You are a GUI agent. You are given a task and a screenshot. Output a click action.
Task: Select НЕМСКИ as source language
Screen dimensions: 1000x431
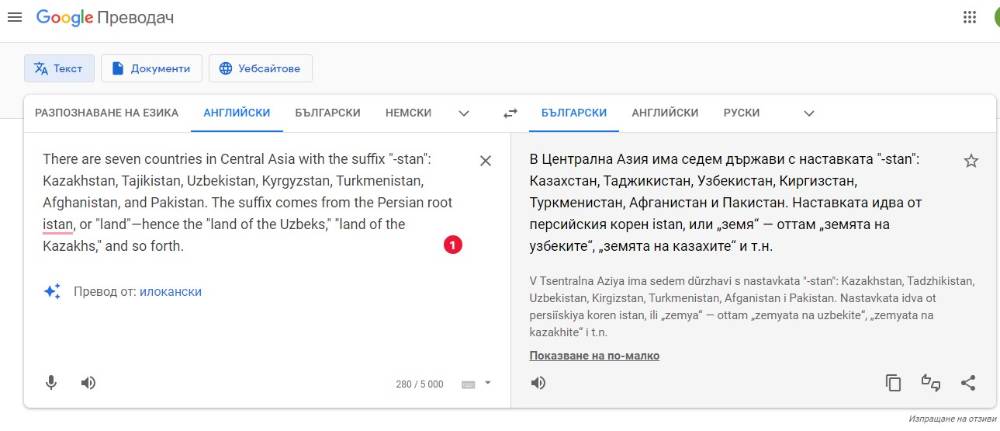(x=408, y=113)
